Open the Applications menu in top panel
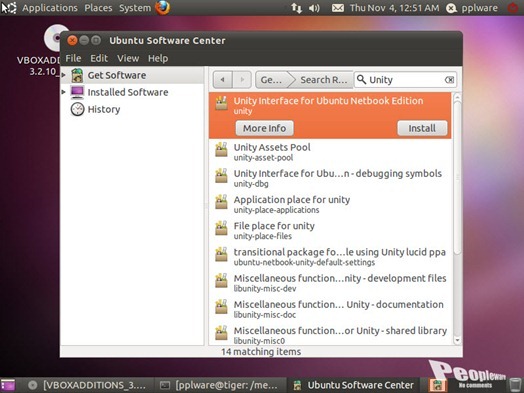The height and width of the screenshot is (393, 524). 50,8
